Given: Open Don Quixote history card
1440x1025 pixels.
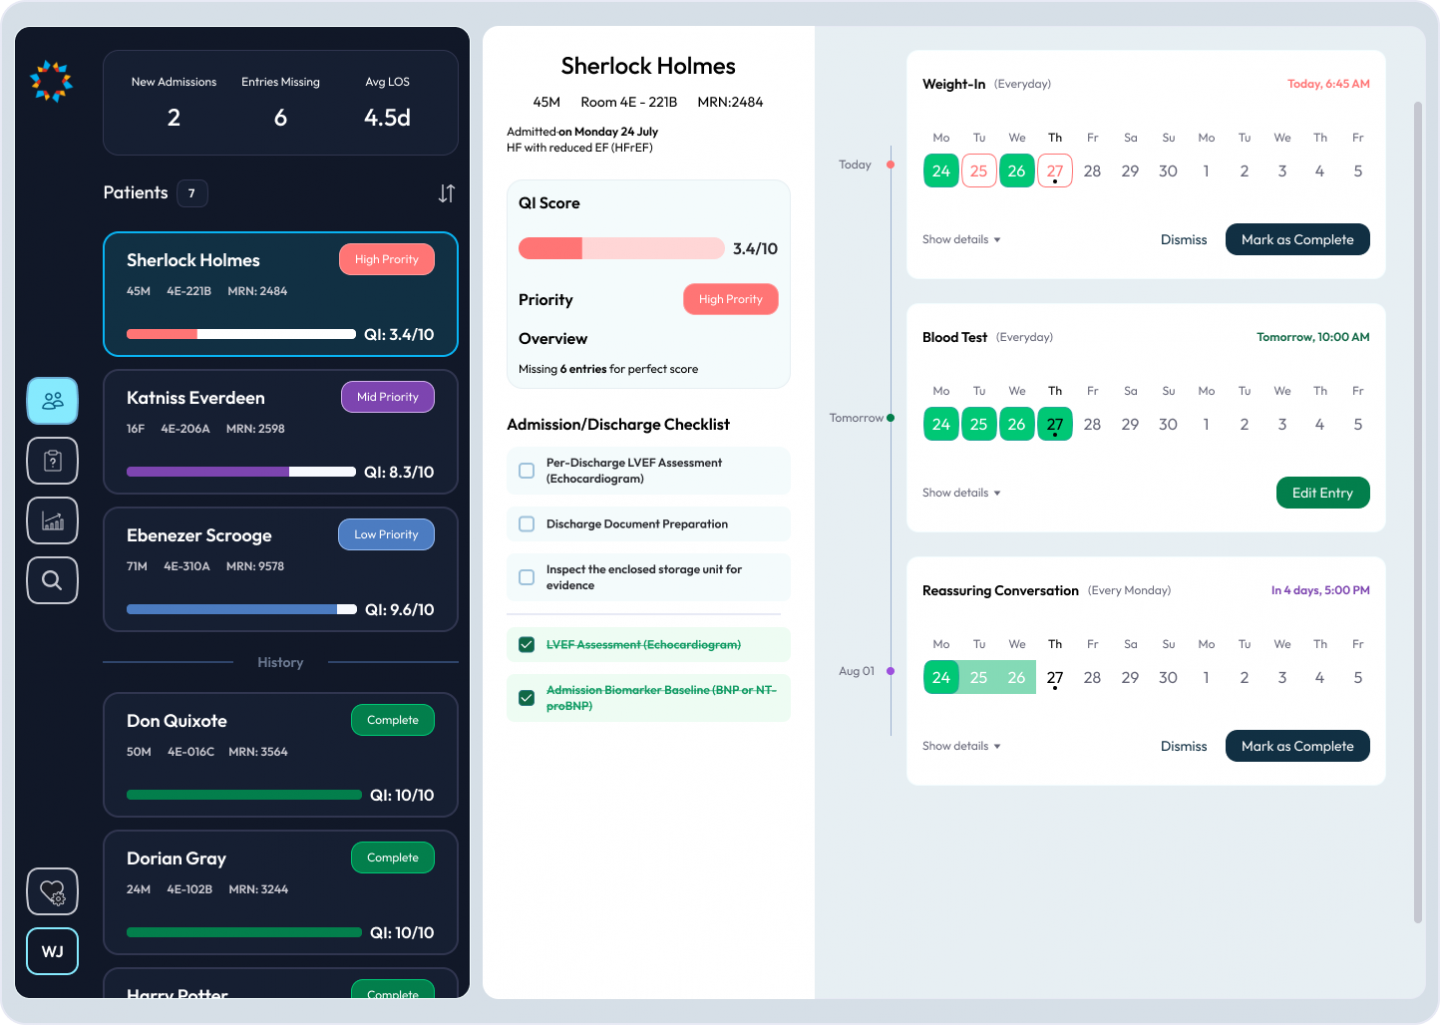Looking at the screenshot, I should (280, 755).
